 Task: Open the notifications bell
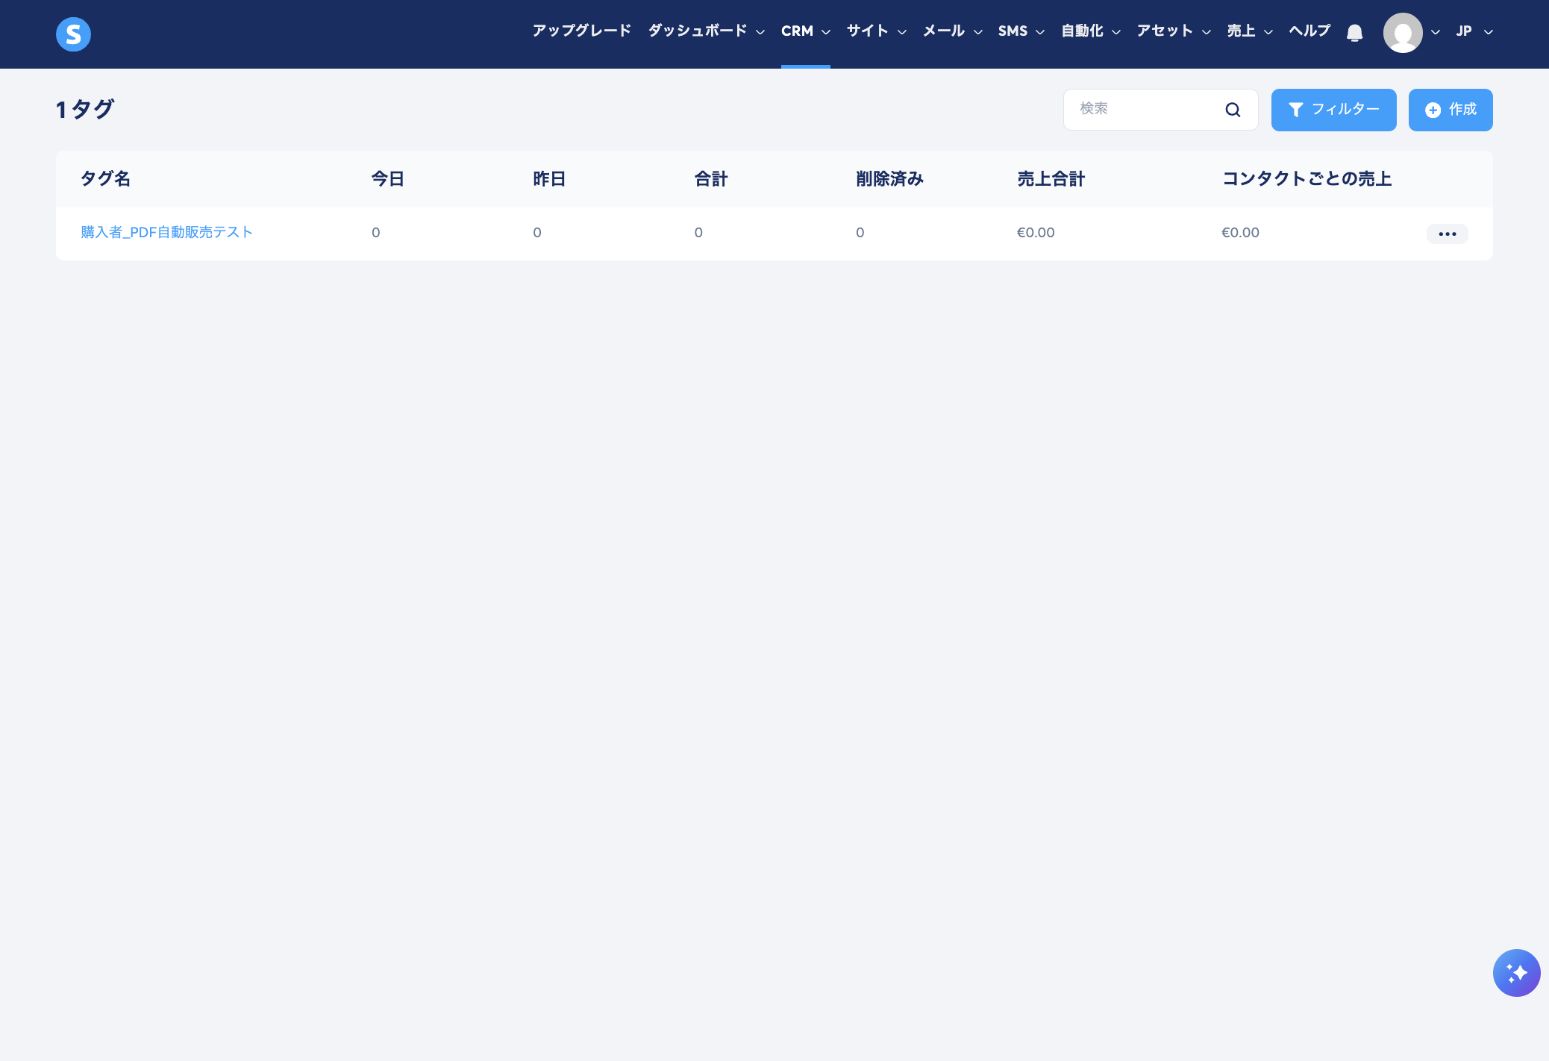[x=1354, y=33]
